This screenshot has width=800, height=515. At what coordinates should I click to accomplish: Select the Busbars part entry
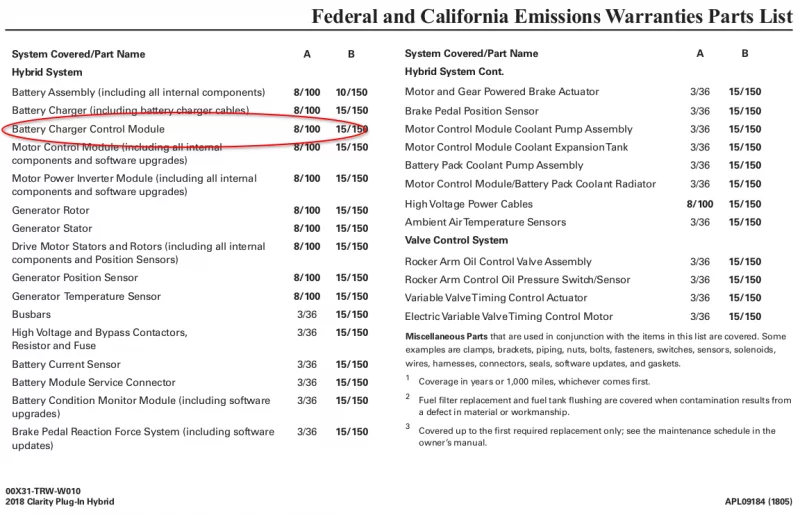click(x=33, y=314)
